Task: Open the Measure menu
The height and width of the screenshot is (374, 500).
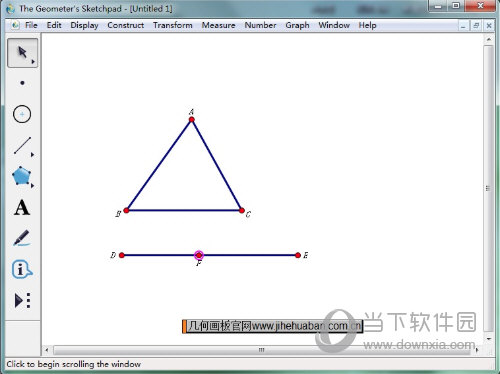Action: click(218, 25)
